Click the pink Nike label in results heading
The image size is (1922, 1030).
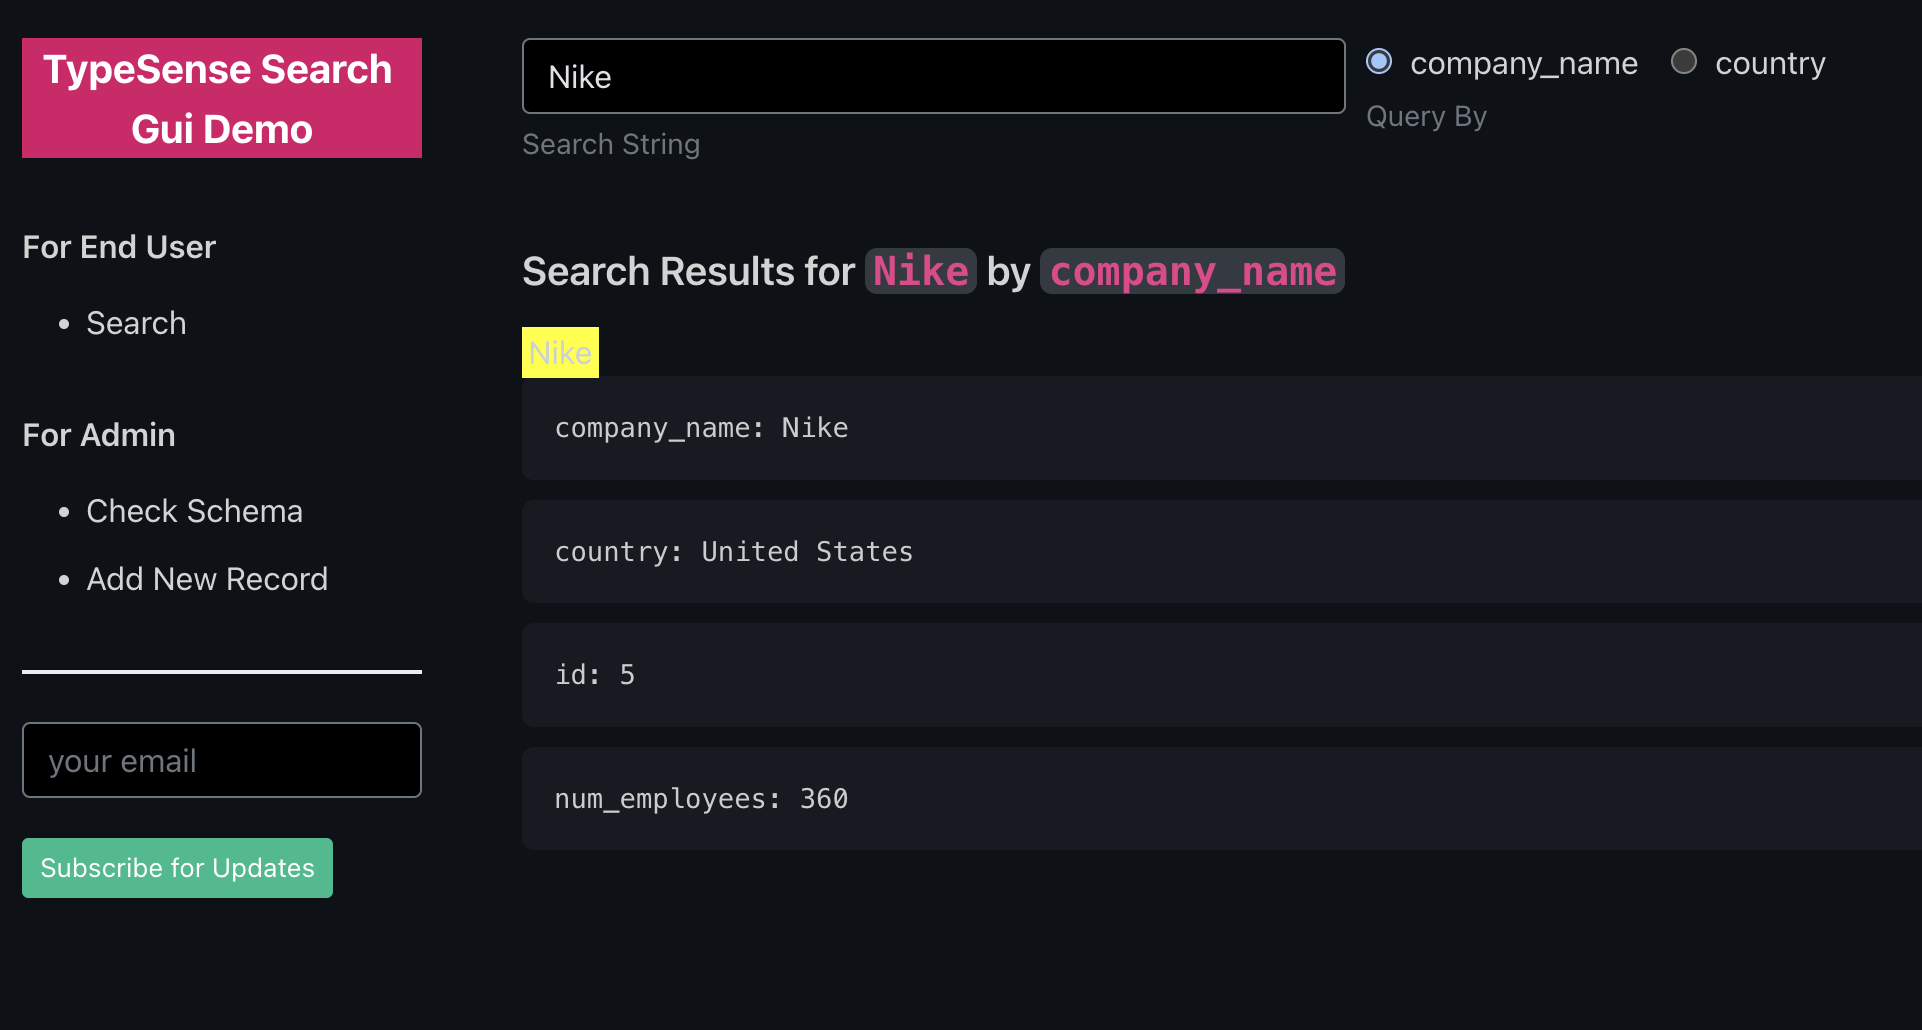(x=920, y=270)
